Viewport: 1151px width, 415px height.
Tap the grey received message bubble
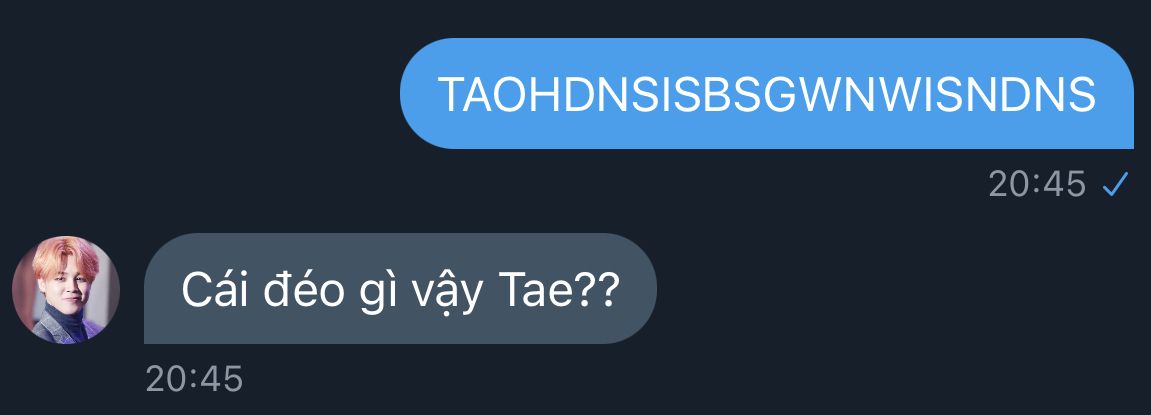click(400, 289)
